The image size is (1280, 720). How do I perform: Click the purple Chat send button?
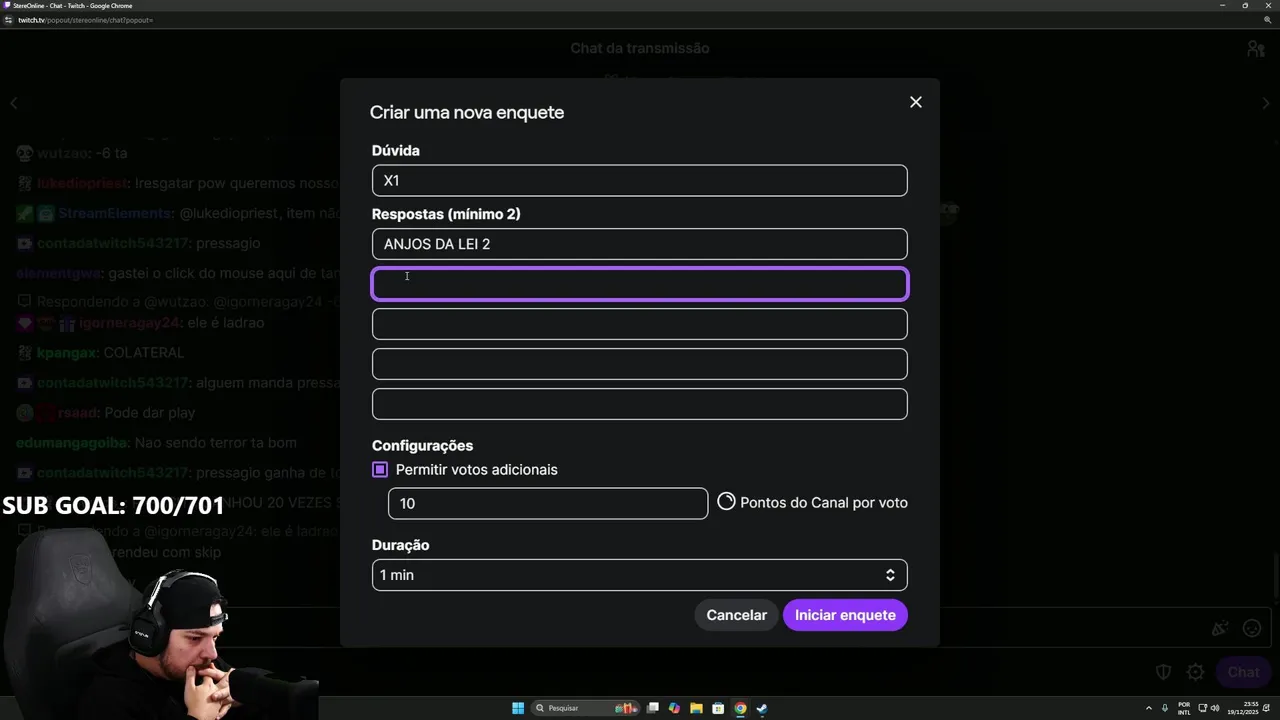1243,672
